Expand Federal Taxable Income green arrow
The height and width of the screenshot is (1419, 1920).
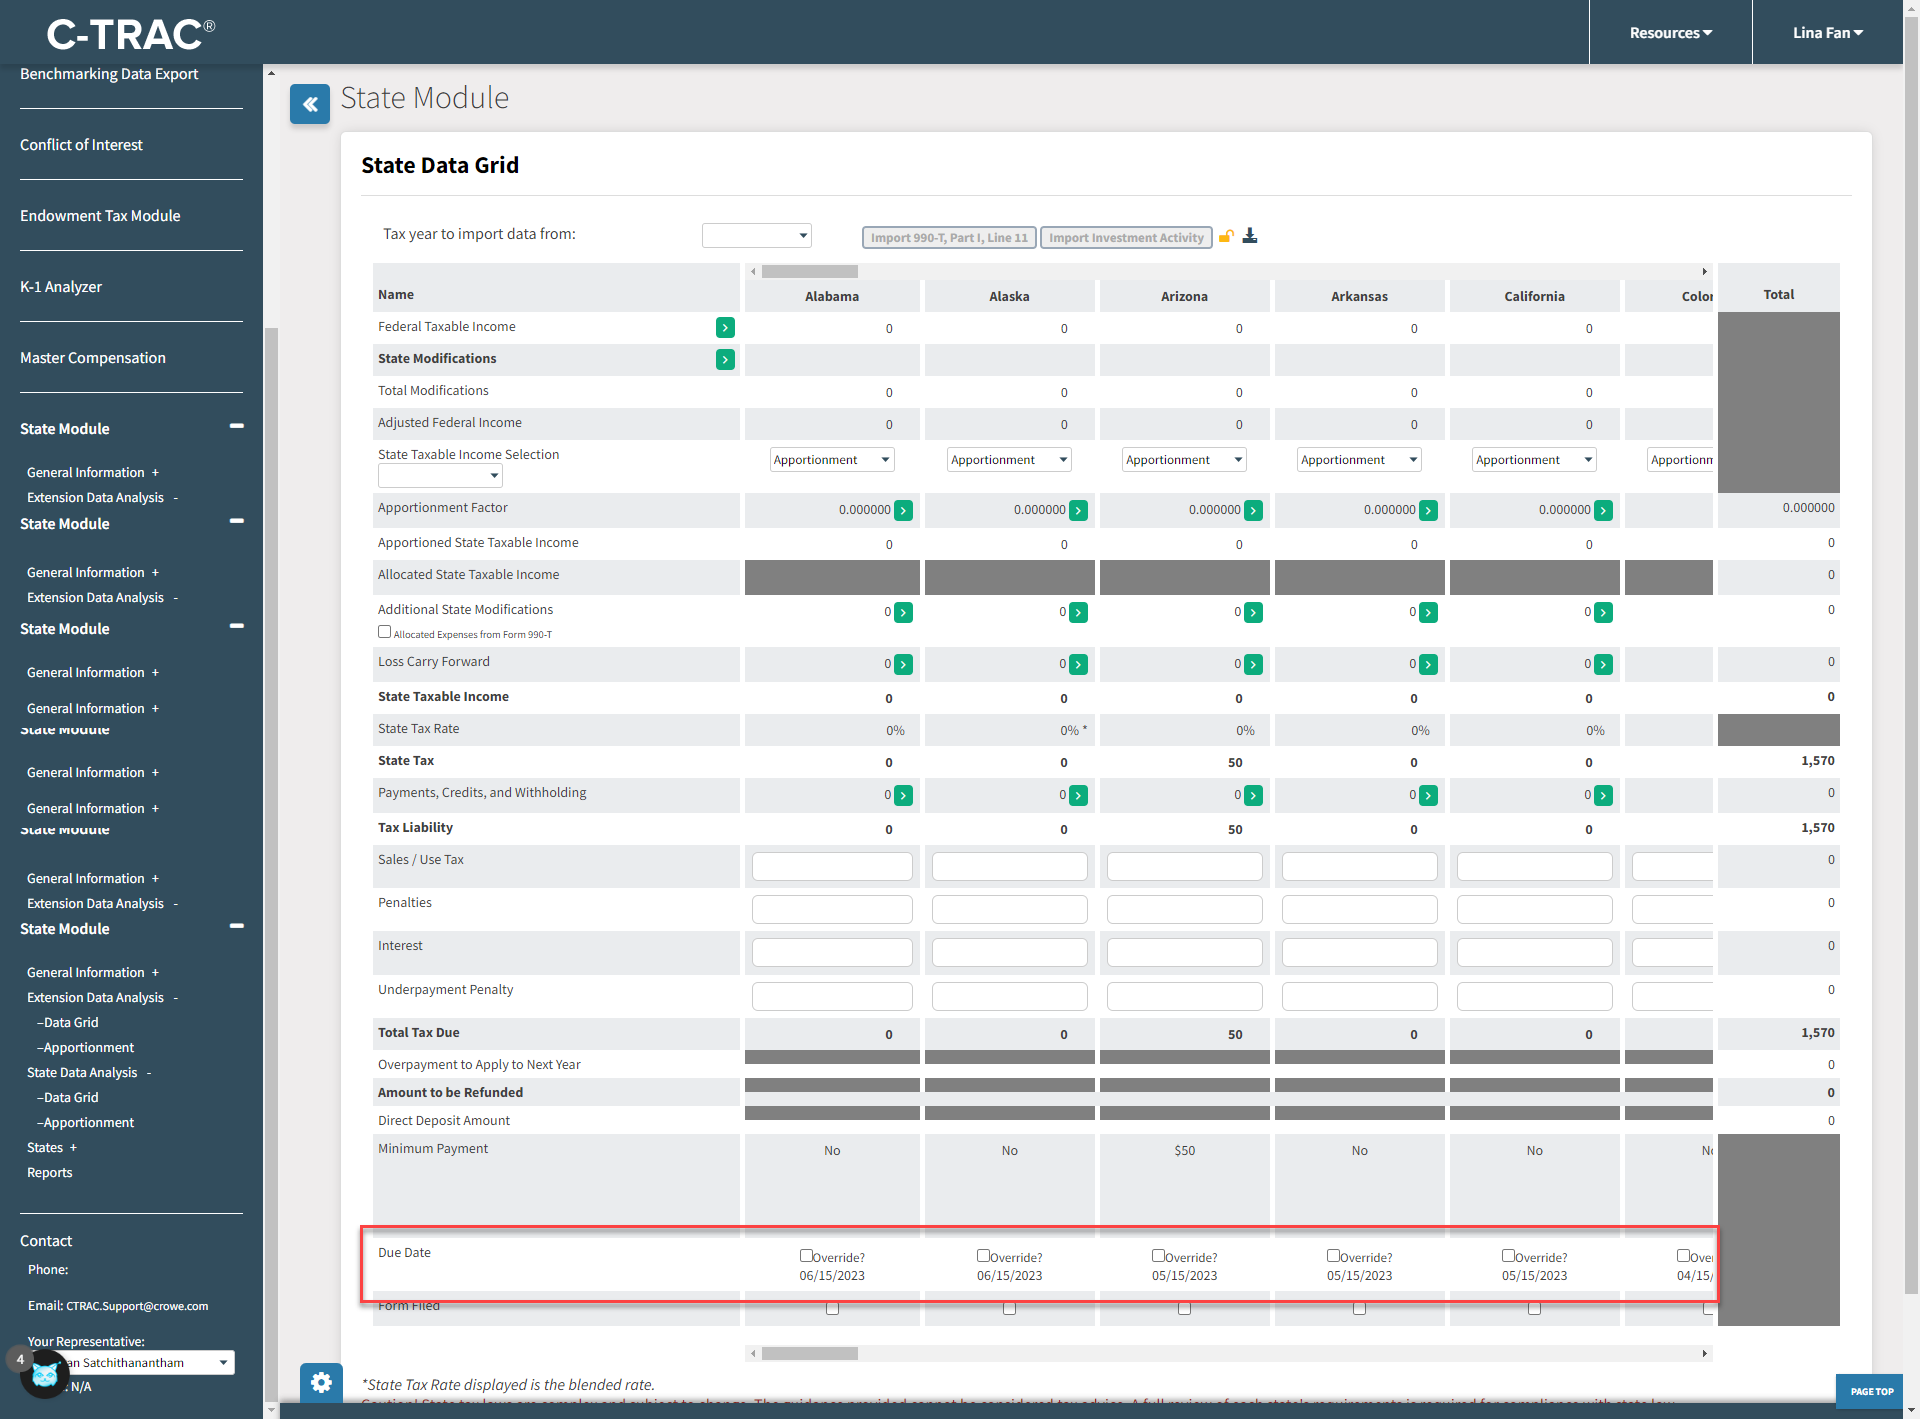pyautogui.click(x=725, y=327)
